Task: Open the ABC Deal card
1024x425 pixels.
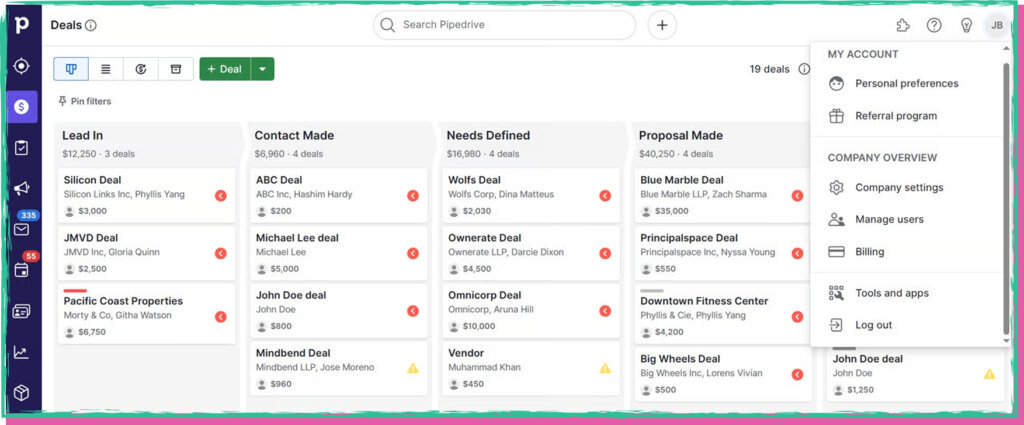Action: pyautogui.click(x=339, y=195)
